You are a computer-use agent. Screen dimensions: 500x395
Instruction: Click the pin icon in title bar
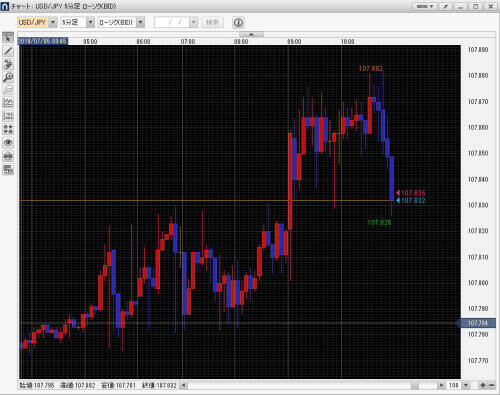point(445,6)
